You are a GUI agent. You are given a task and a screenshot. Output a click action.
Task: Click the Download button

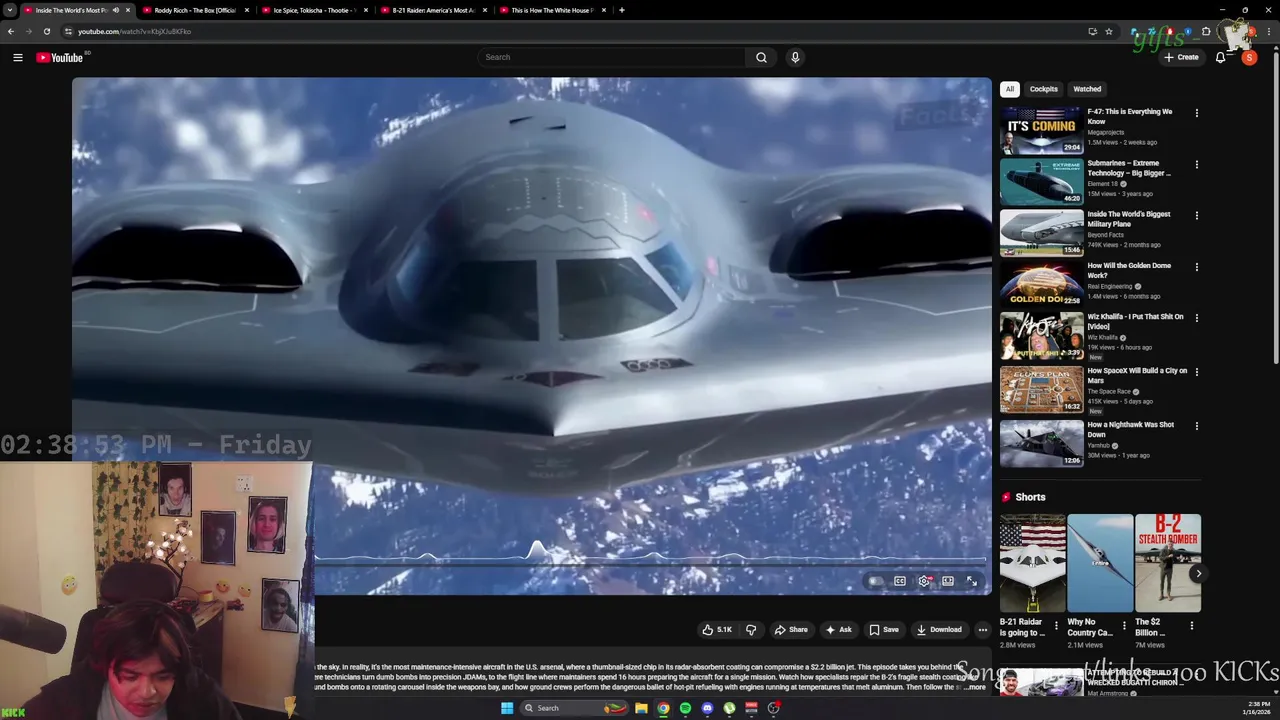[x=939, y=630]
